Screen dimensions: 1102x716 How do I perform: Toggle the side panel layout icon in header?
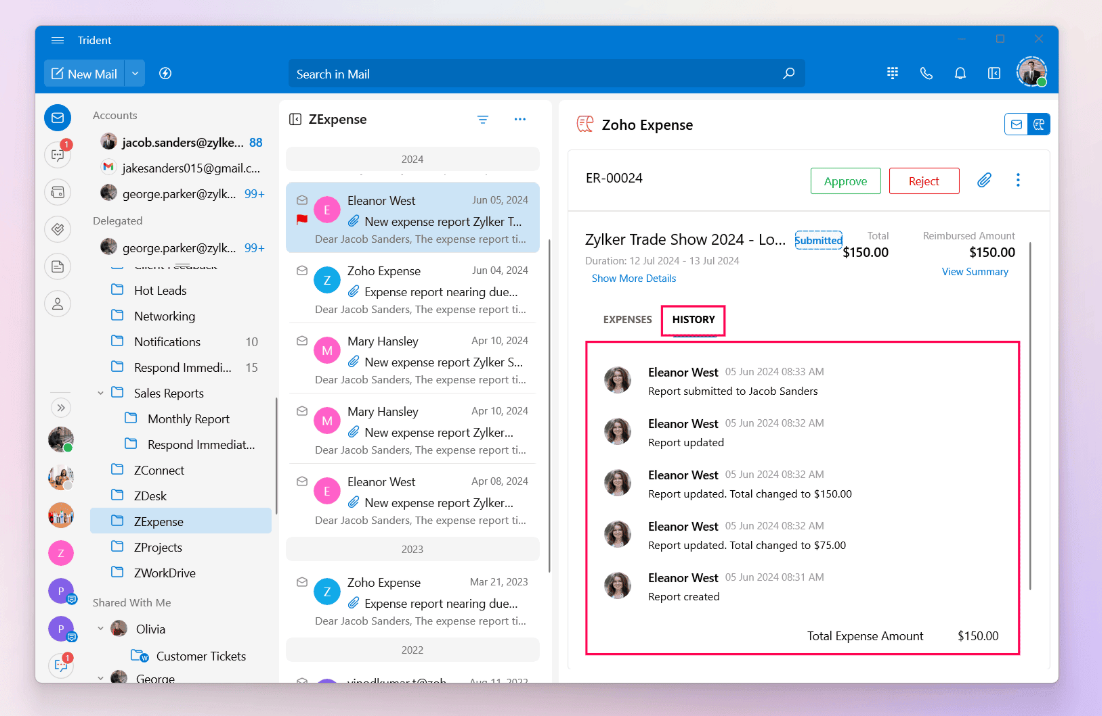[994, 73]
